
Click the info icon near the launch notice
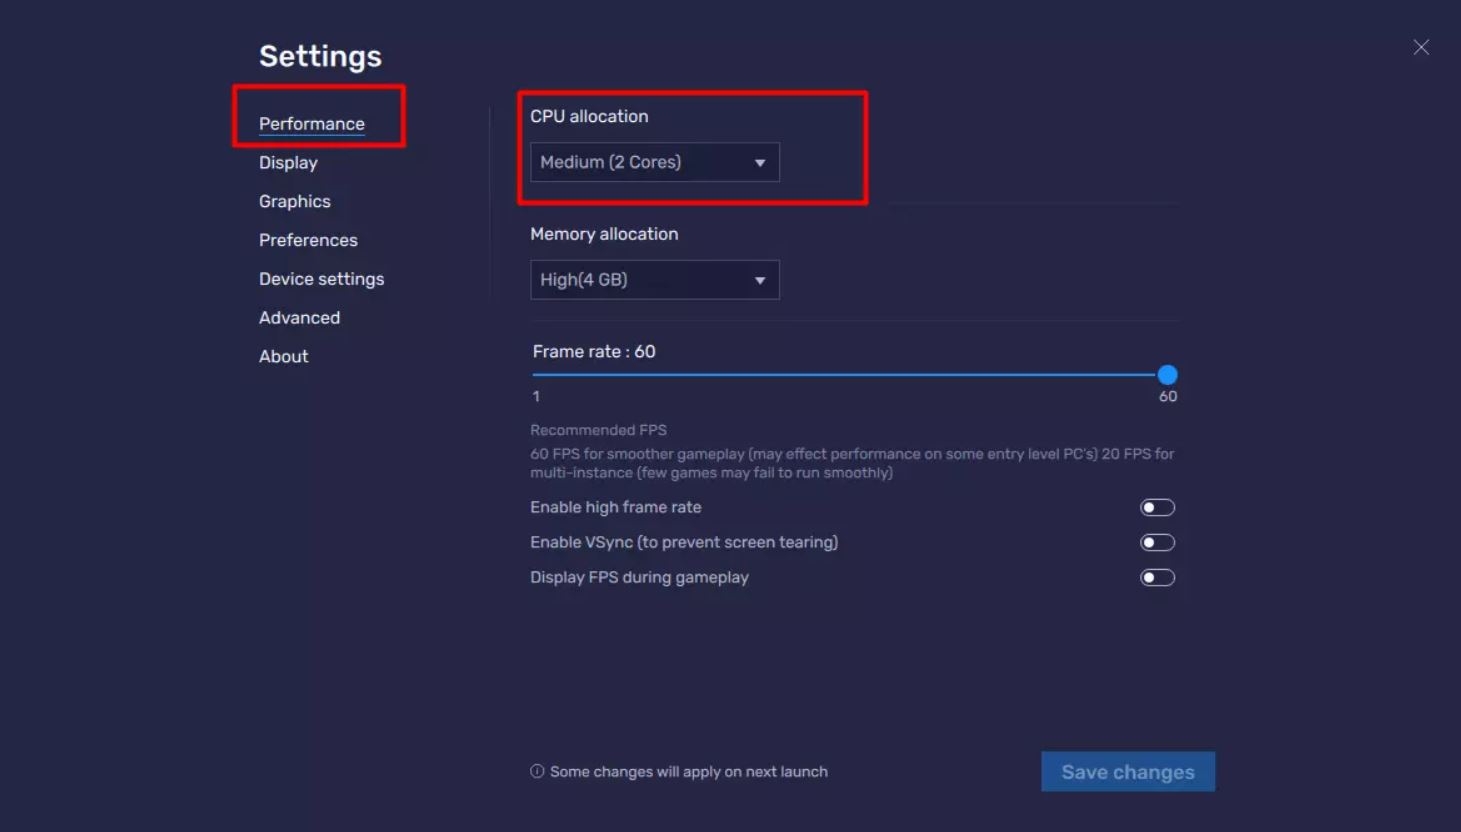pos(537,771)
